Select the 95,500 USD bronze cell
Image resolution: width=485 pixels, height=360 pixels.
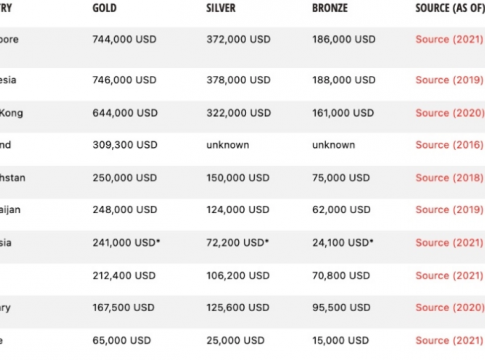click(341, 307)
